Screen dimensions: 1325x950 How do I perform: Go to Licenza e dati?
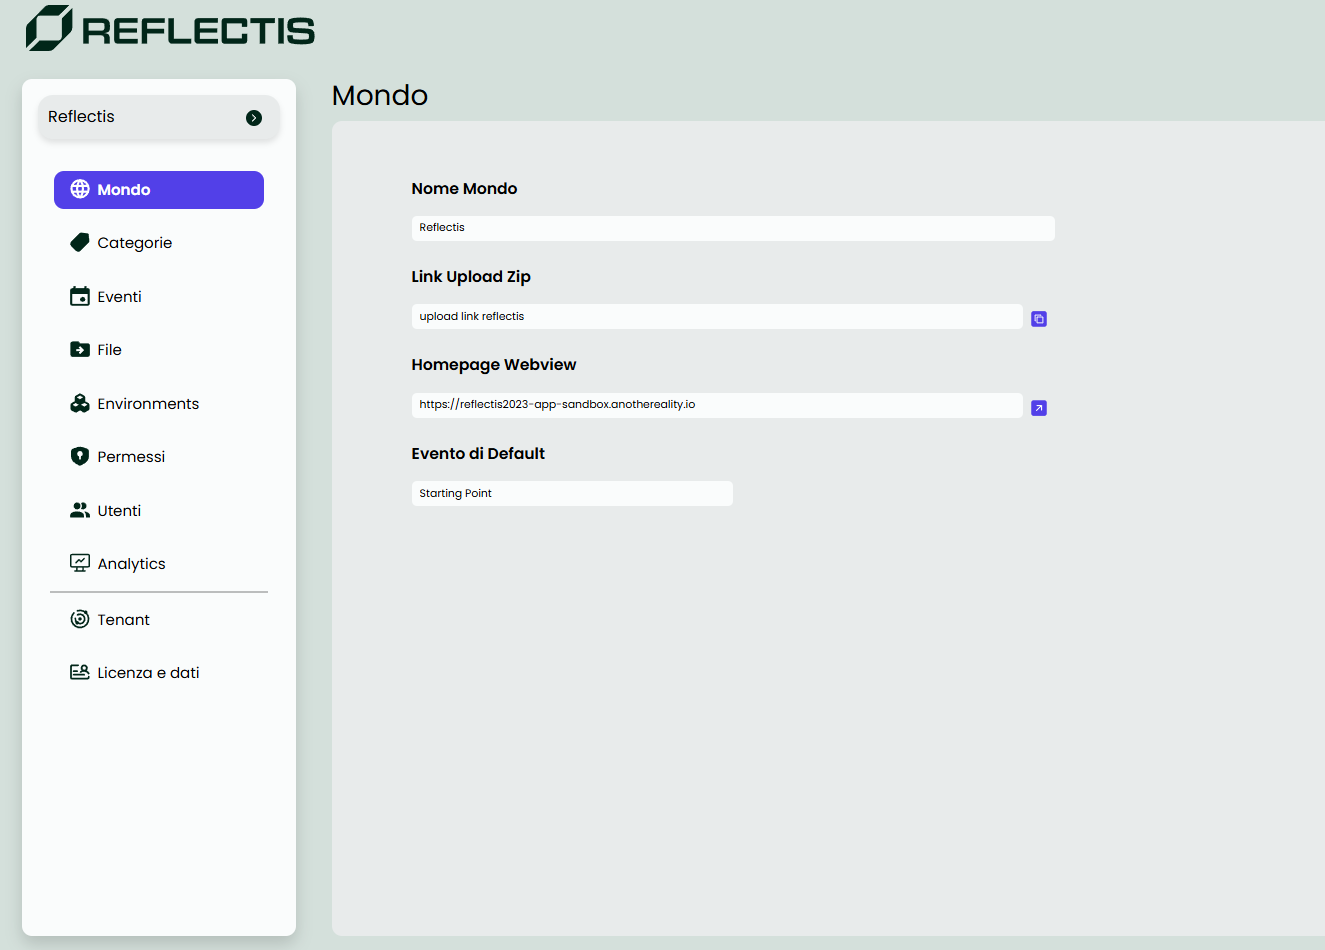coord(148,673)
